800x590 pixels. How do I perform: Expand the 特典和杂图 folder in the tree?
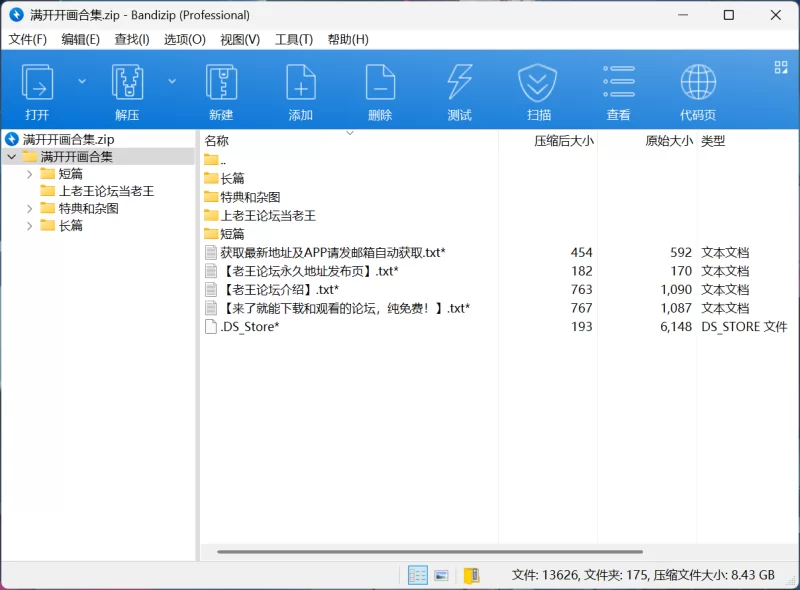[29, 209]
